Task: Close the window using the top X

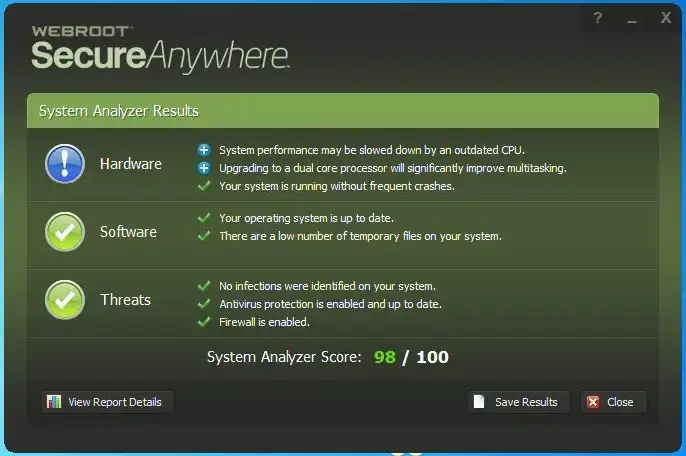Action: 666,18
